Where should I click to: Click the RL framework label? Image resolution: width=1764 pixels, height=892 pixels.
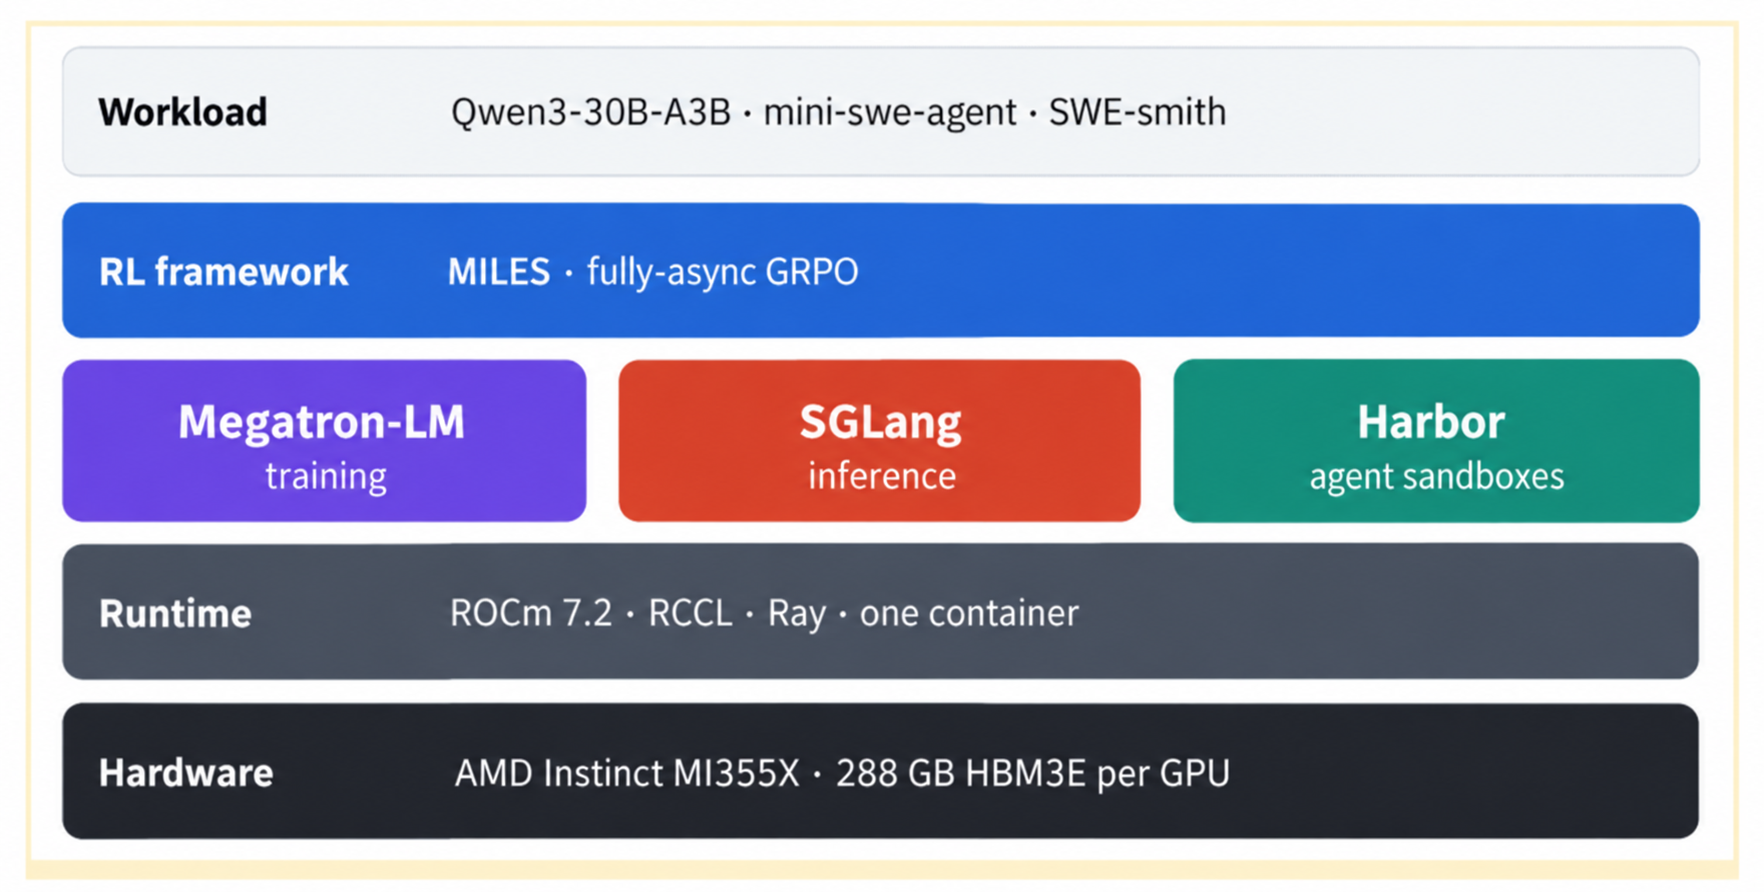224,272
